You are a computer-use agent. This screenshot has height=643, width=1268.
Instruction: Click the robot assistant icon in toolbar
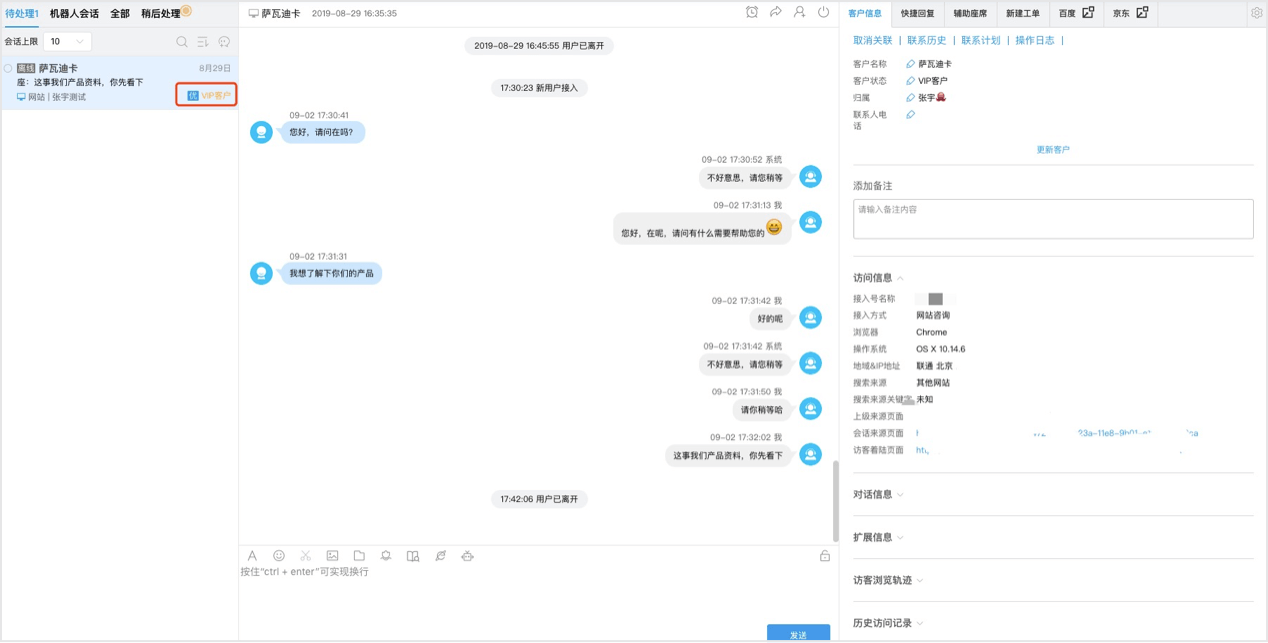(x=467, y=556)
